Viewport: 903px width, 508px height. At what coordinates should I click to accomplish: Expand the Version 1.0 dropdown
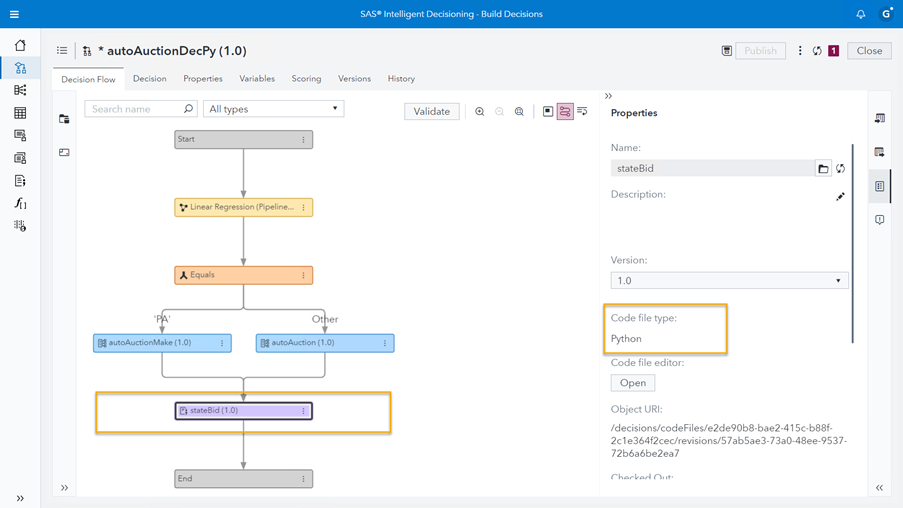tap(729, 281)
